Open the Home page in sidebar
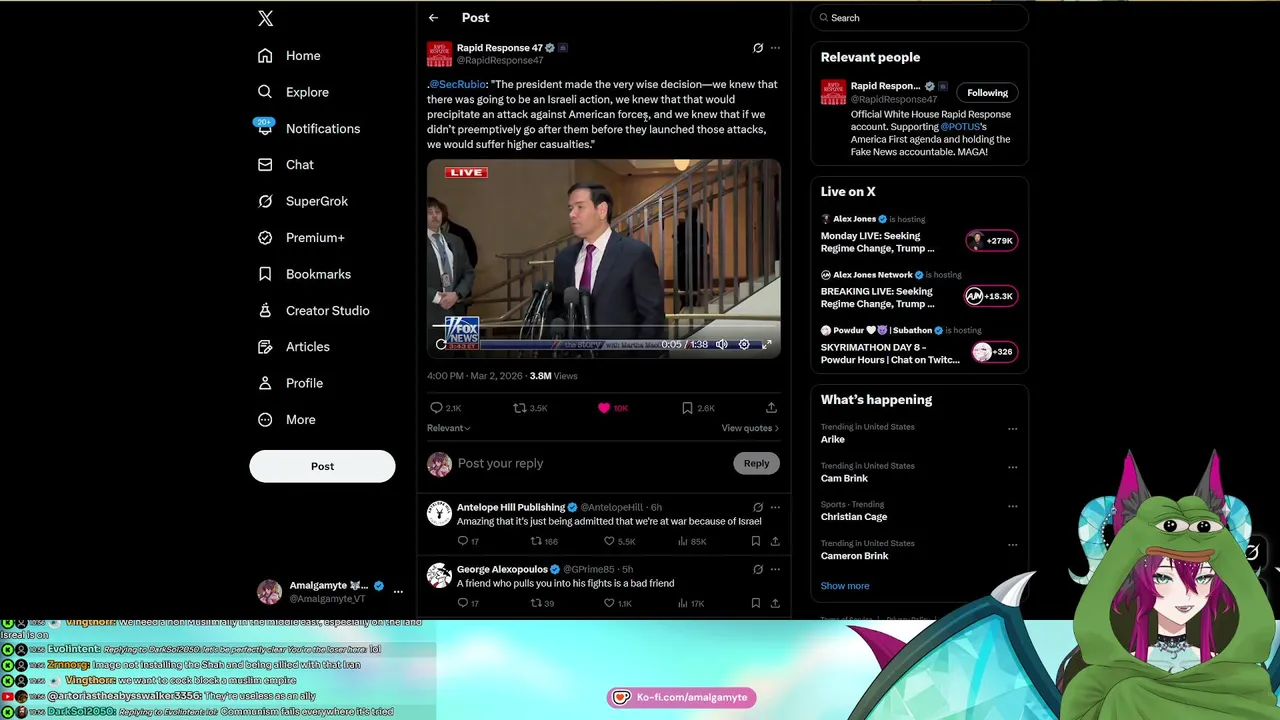1280x720 pixels. (x=289, y=56)
